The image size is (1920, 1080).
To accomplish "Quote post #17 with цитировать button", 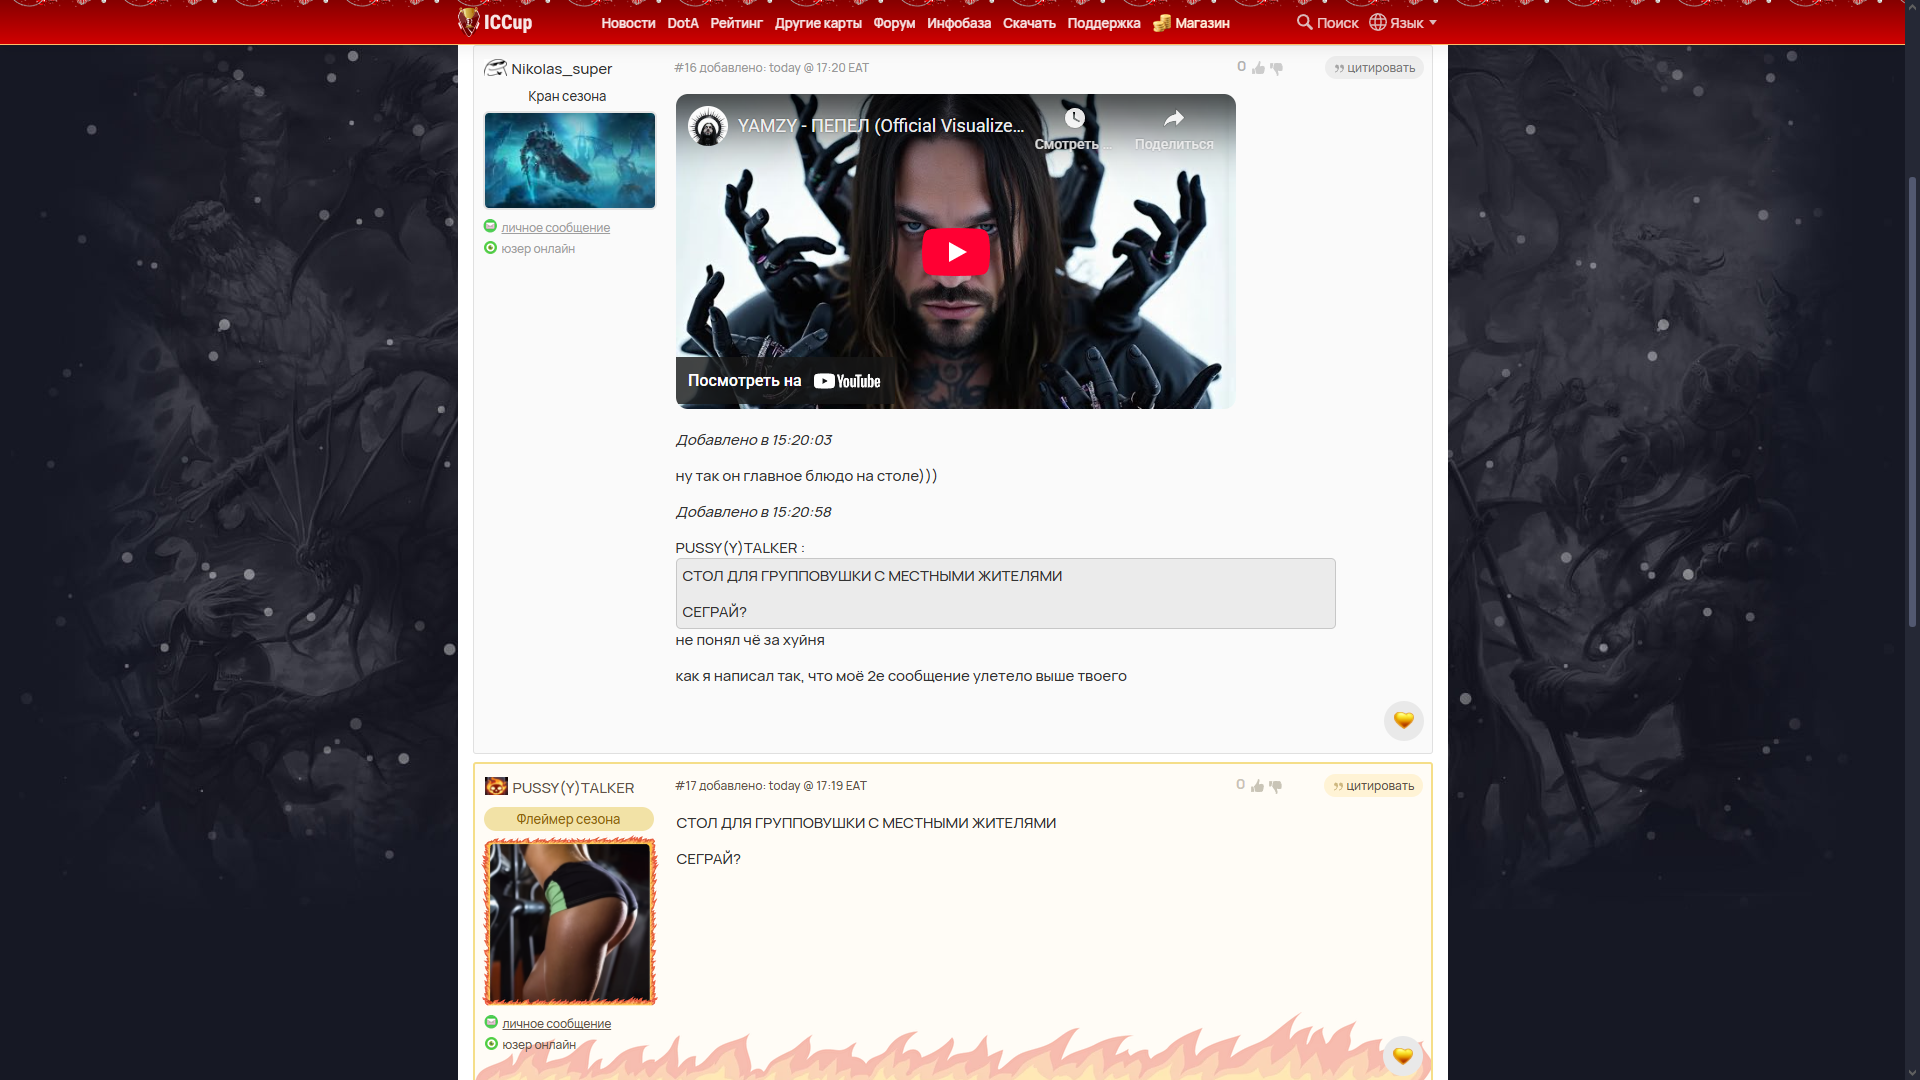I will click(x=1373, y=786).
